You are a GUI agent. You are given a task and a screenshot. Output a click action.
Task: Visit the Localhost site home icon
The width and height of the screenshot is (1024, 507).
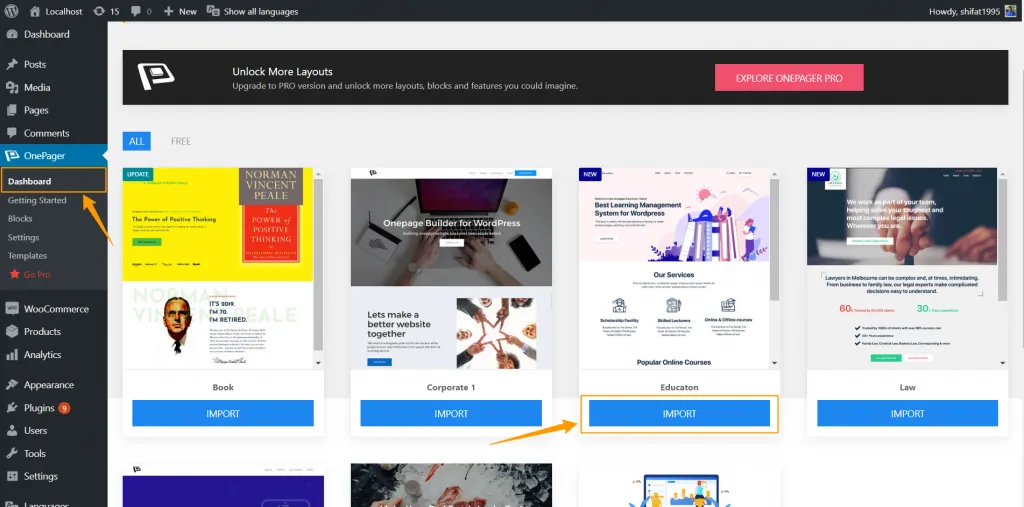tap(35, 11)
